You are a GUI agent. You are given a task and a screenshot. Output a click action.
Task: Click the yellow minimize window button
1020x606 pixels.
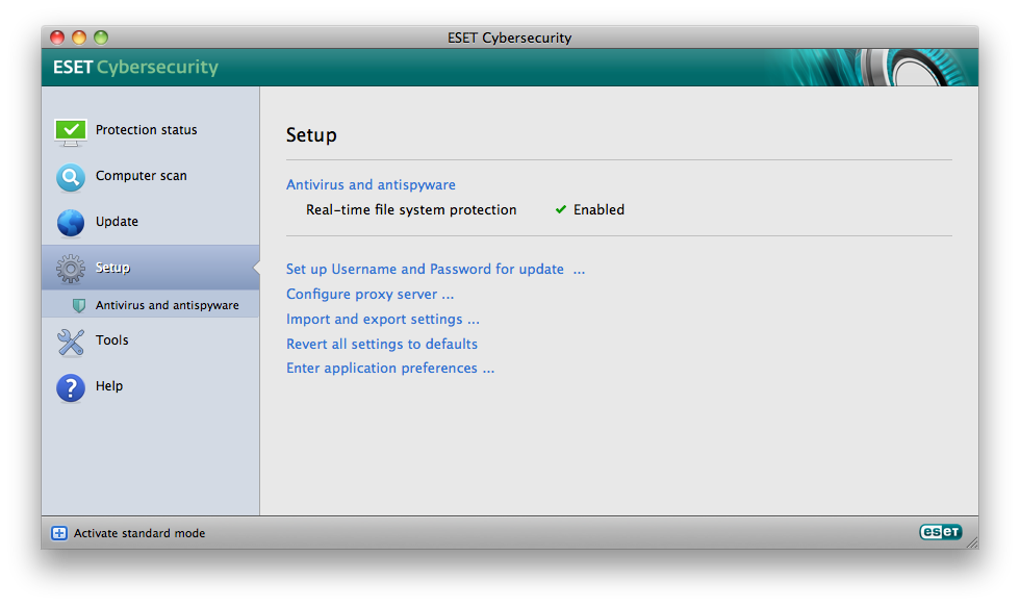pos(79,38)
